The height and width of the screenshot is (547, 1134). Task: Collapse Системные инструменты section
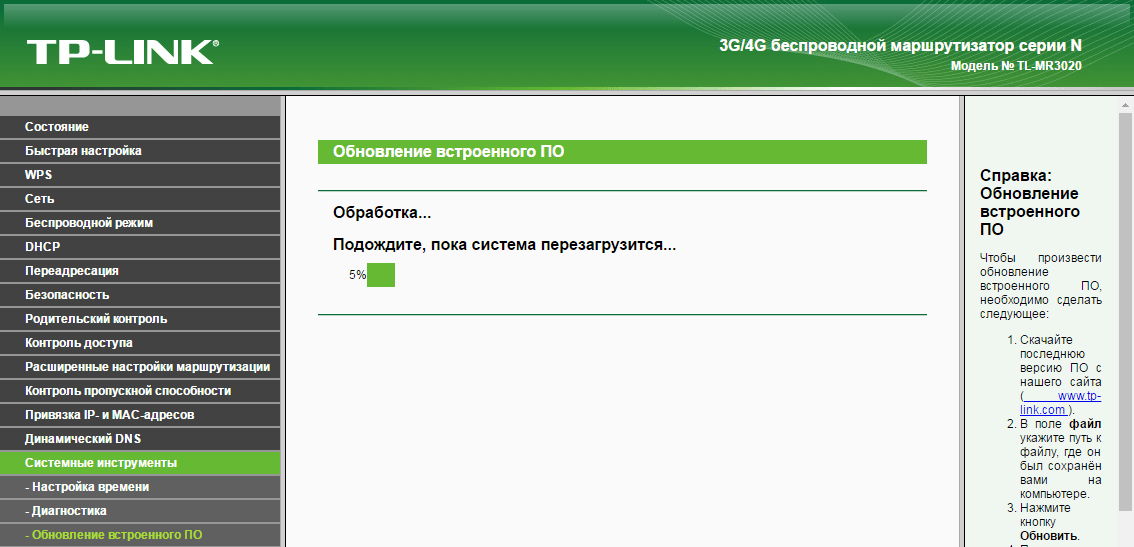(101, 463)
